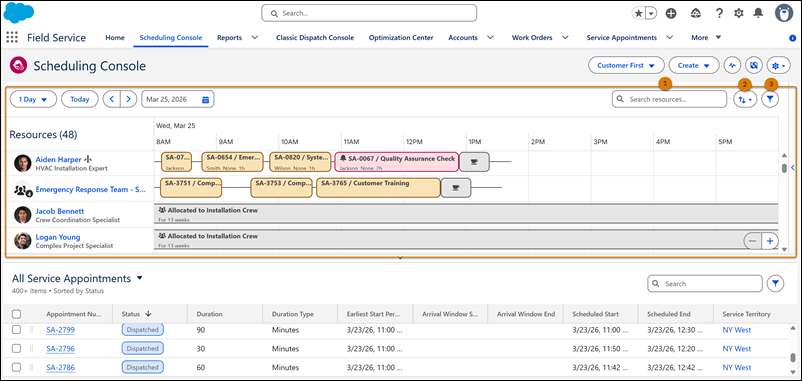
Task: Zoom in the Gantt with plus
Action: click(770, 240)
